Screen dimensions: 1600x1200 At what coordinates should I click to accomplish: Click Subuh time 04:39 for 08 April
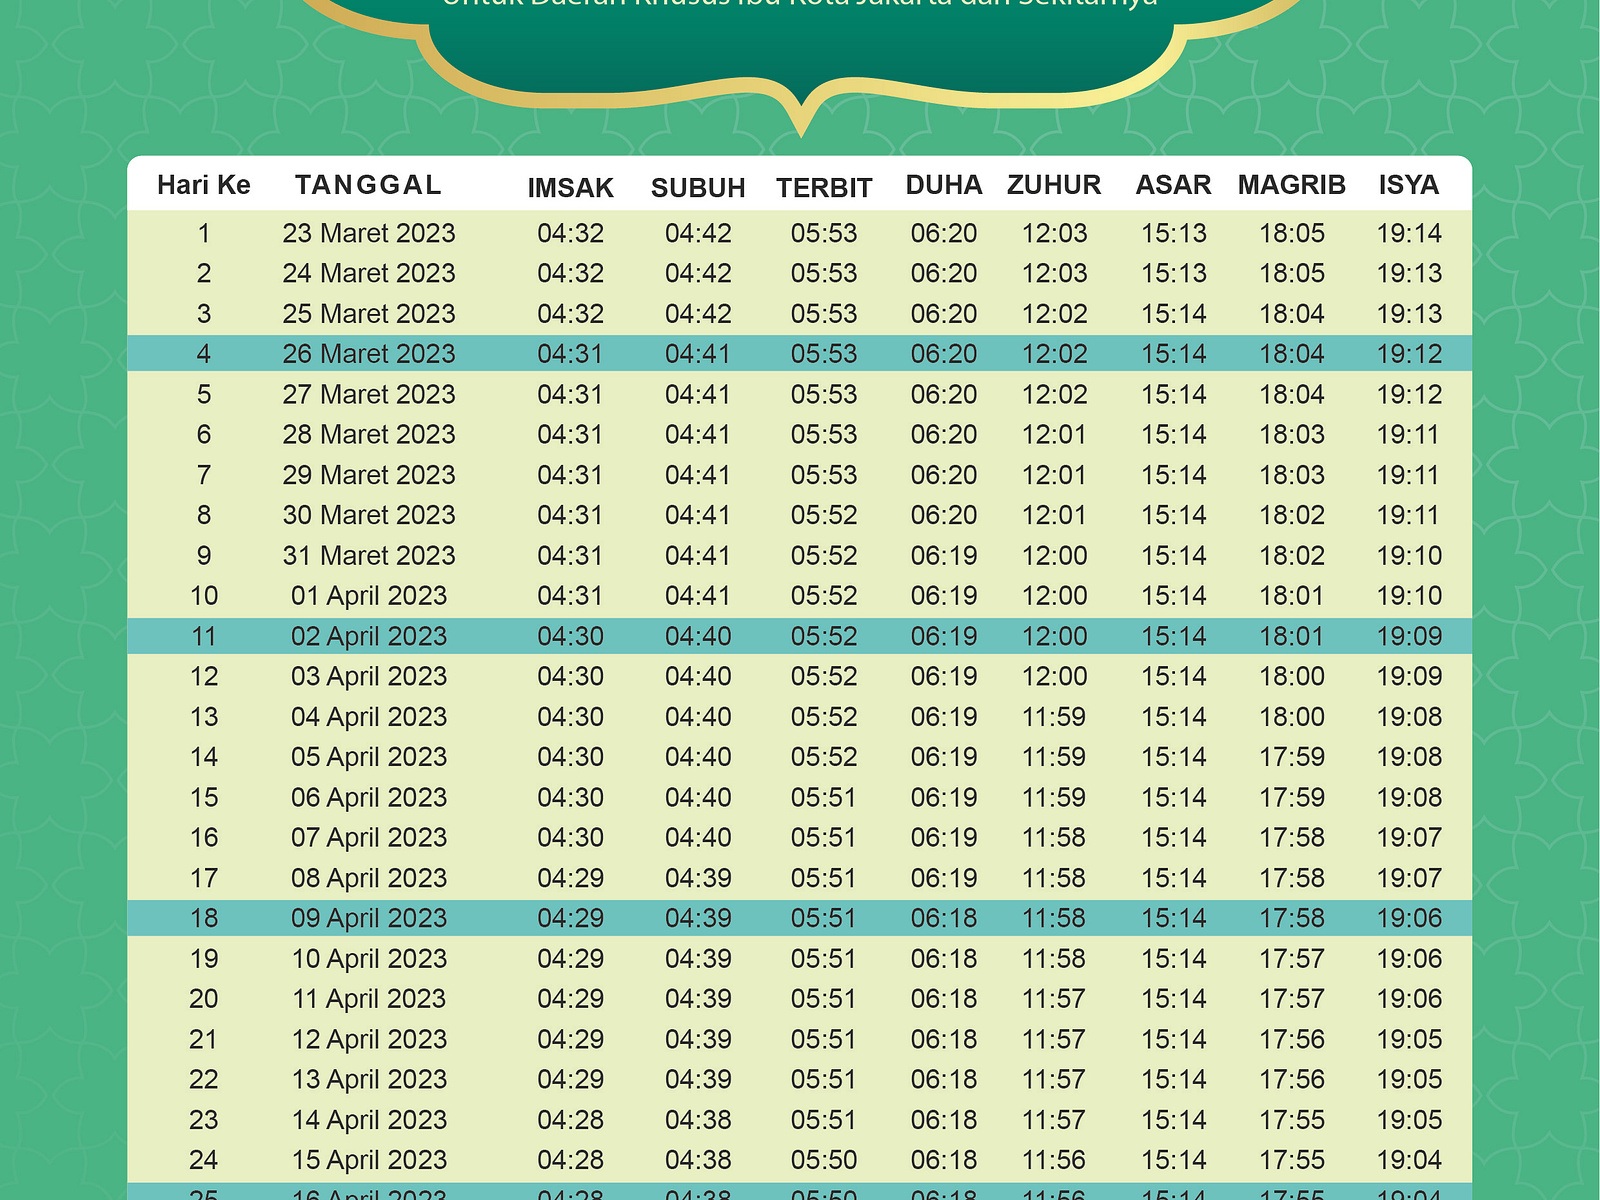(698, 878)
